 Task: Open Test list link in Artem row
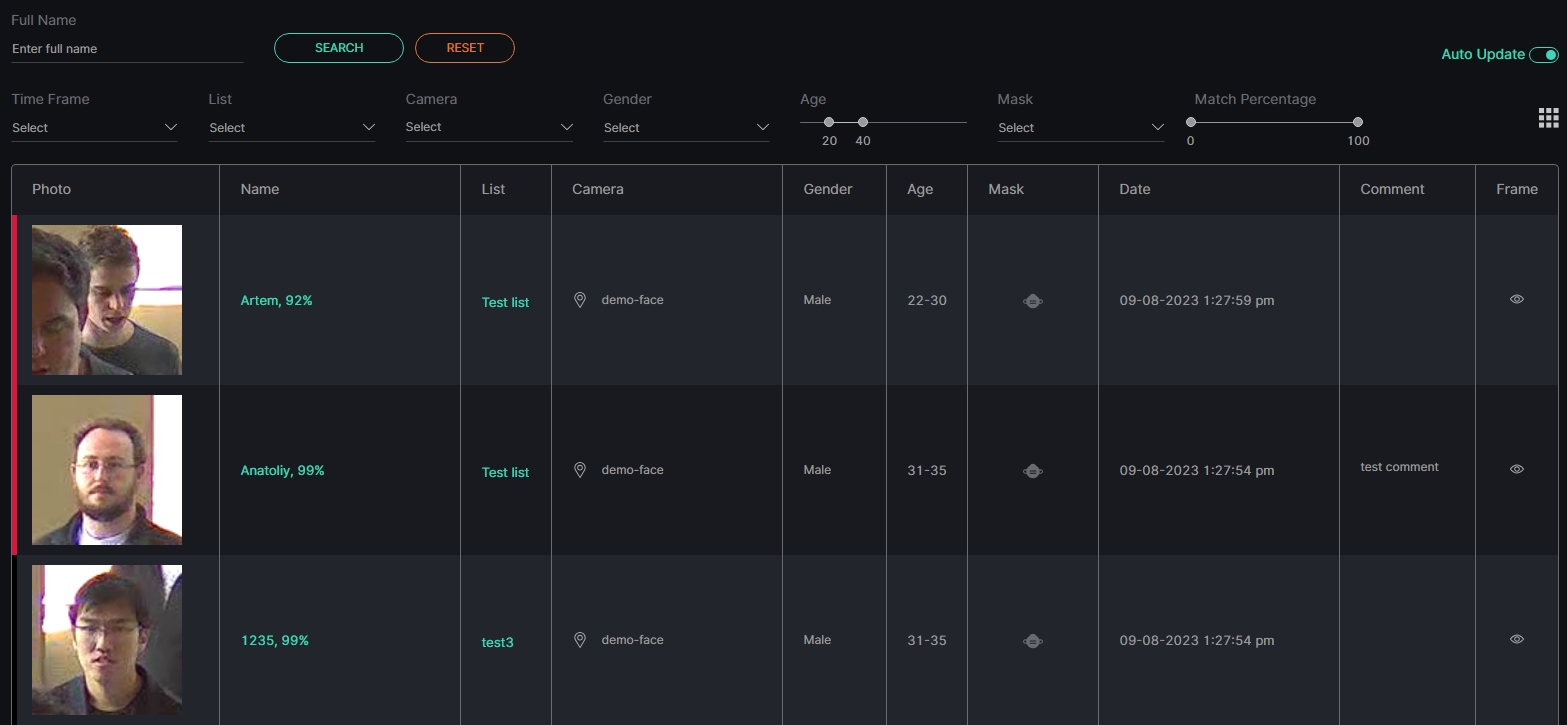coord(506,302)
